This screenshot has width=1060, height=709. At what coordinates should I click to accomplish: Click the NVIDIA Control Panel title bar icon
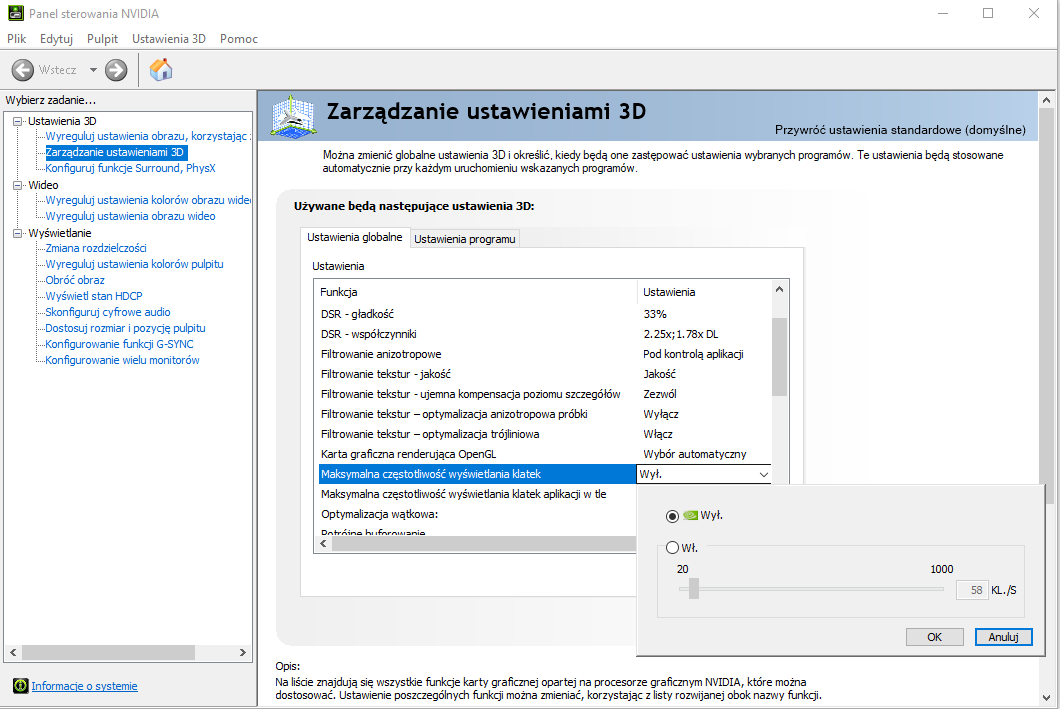pyautogui.click(x=15, y=13)
